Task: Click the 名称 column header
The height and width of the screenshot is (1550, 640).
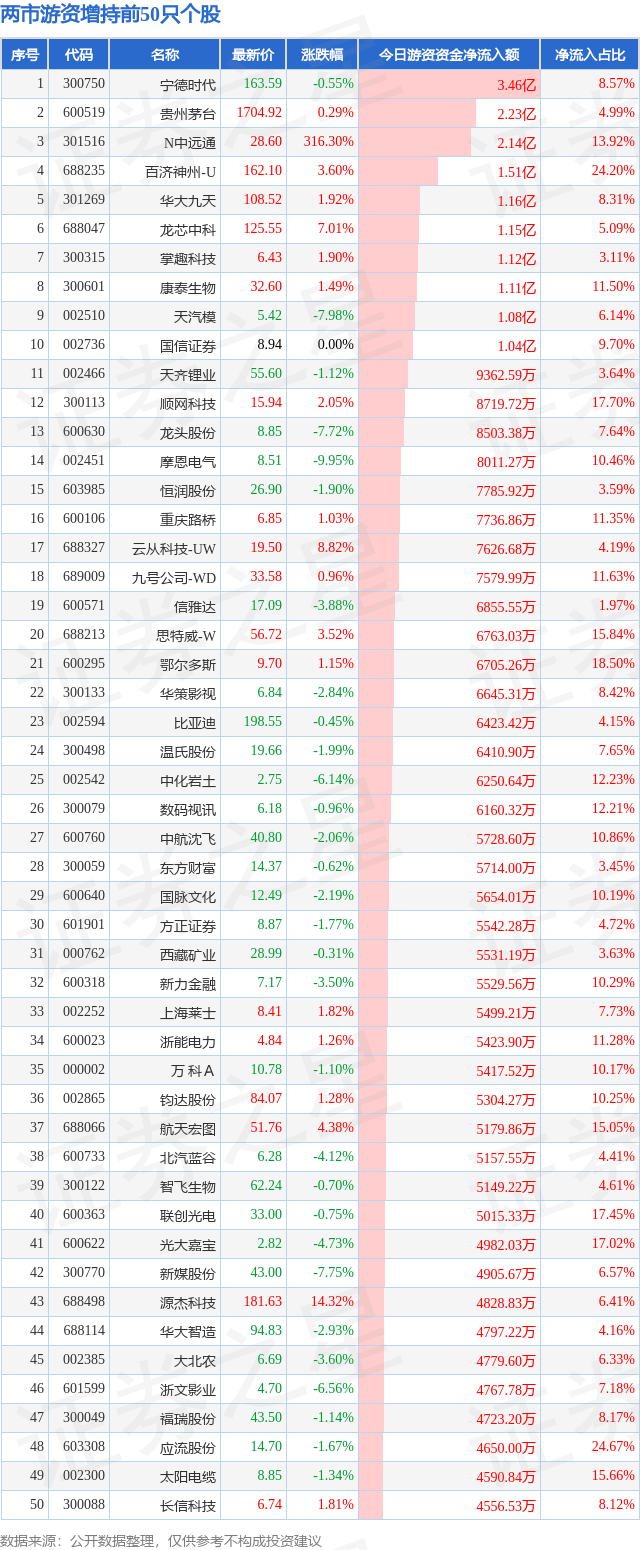Action: pyautogui.click(x=165, y=55)
